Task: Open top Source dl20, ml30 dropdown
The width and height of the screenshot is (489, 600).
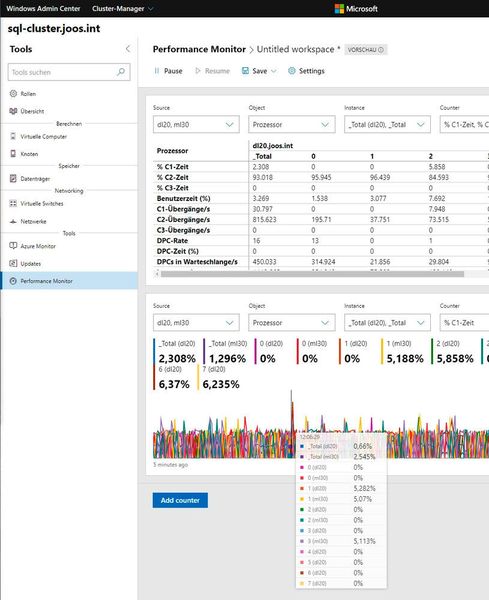Action: point(196,124)
